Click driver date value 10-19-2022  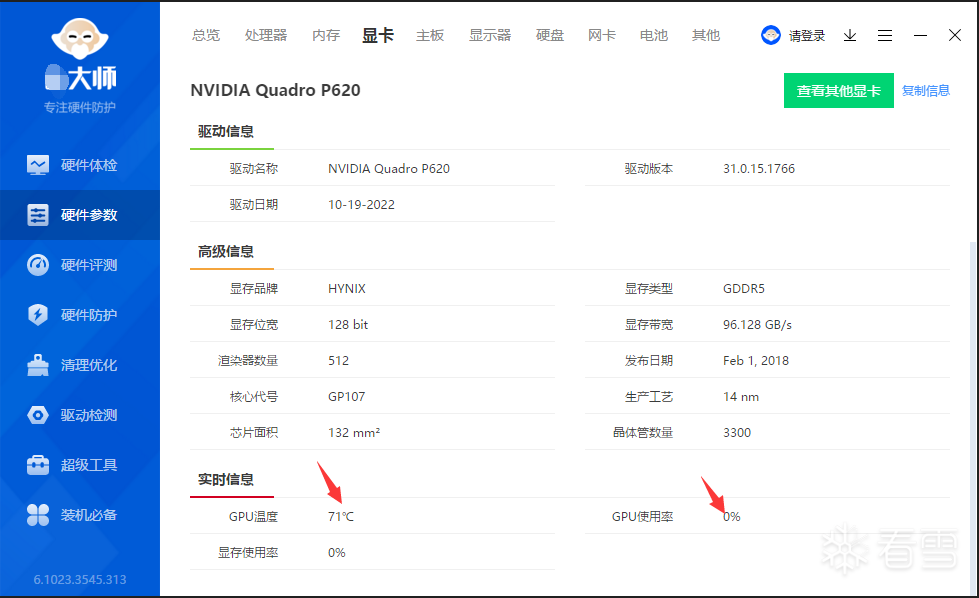362,205
